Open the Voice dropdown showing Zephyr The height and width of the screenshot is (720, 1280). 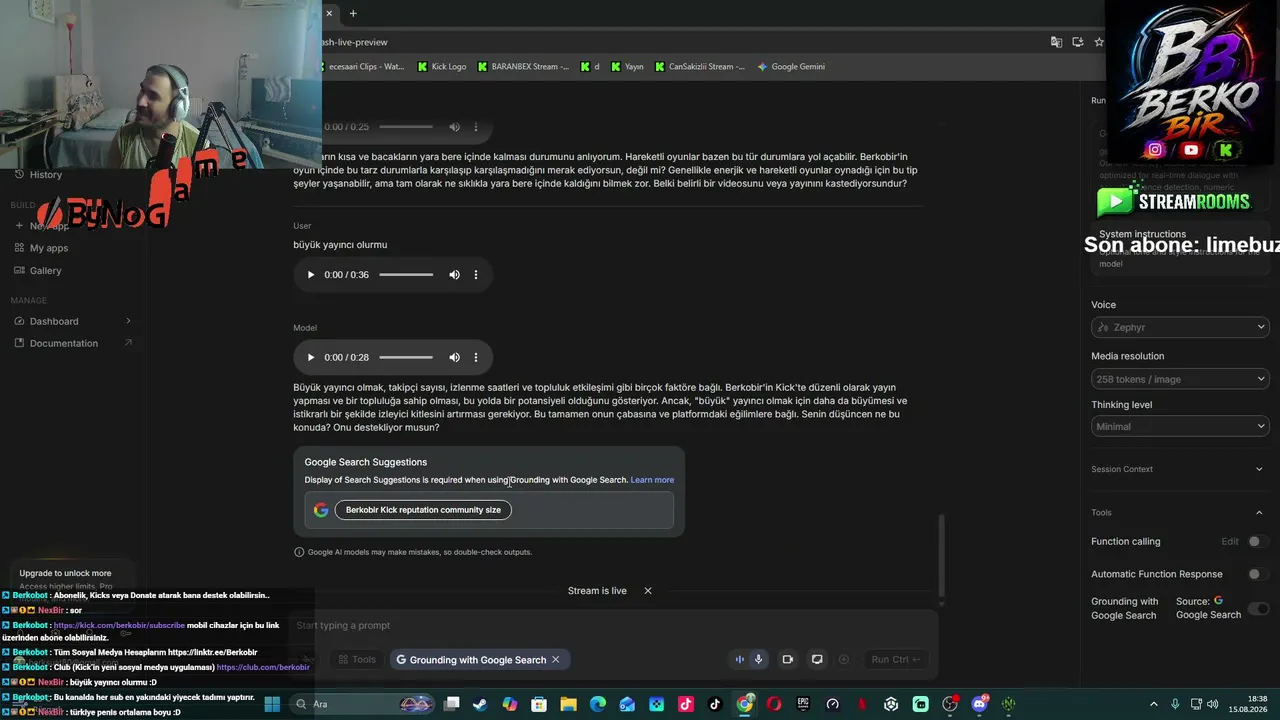1180,327
